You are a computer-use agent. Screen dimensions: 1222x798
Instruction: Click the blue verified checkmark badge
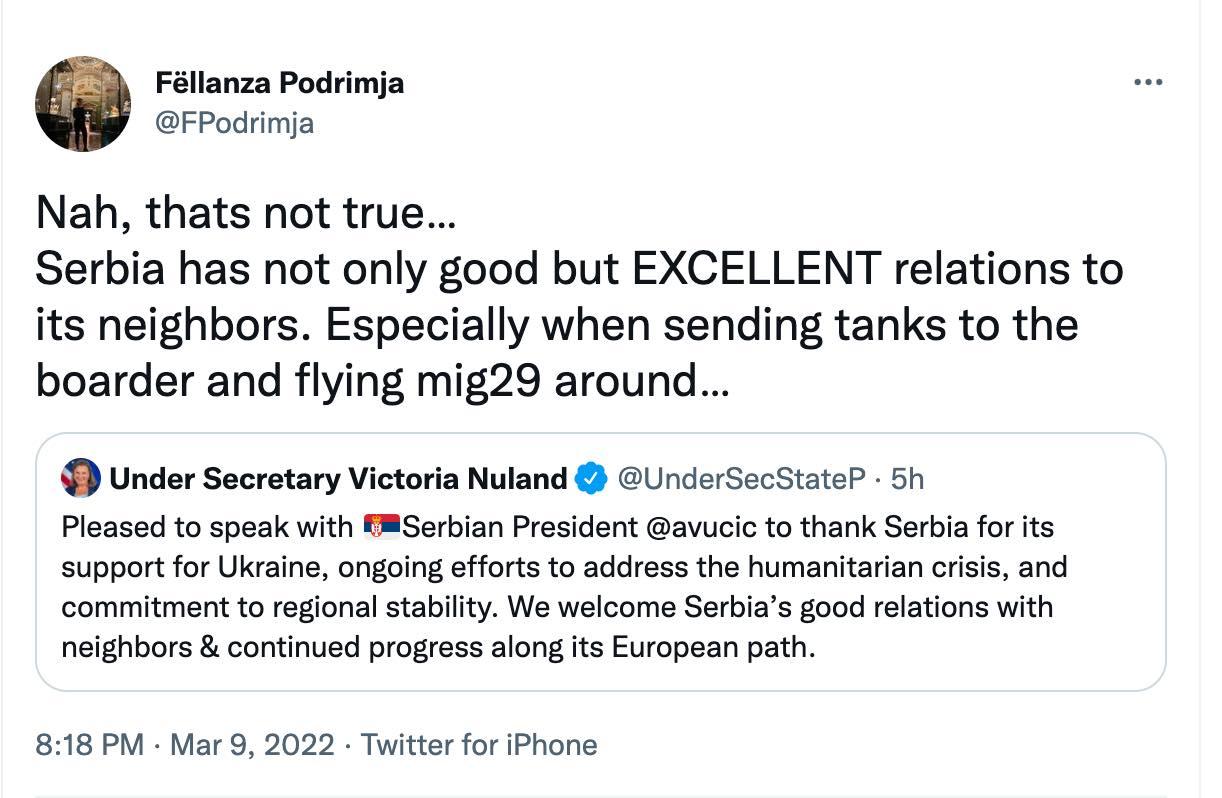(x=593, y=479)
